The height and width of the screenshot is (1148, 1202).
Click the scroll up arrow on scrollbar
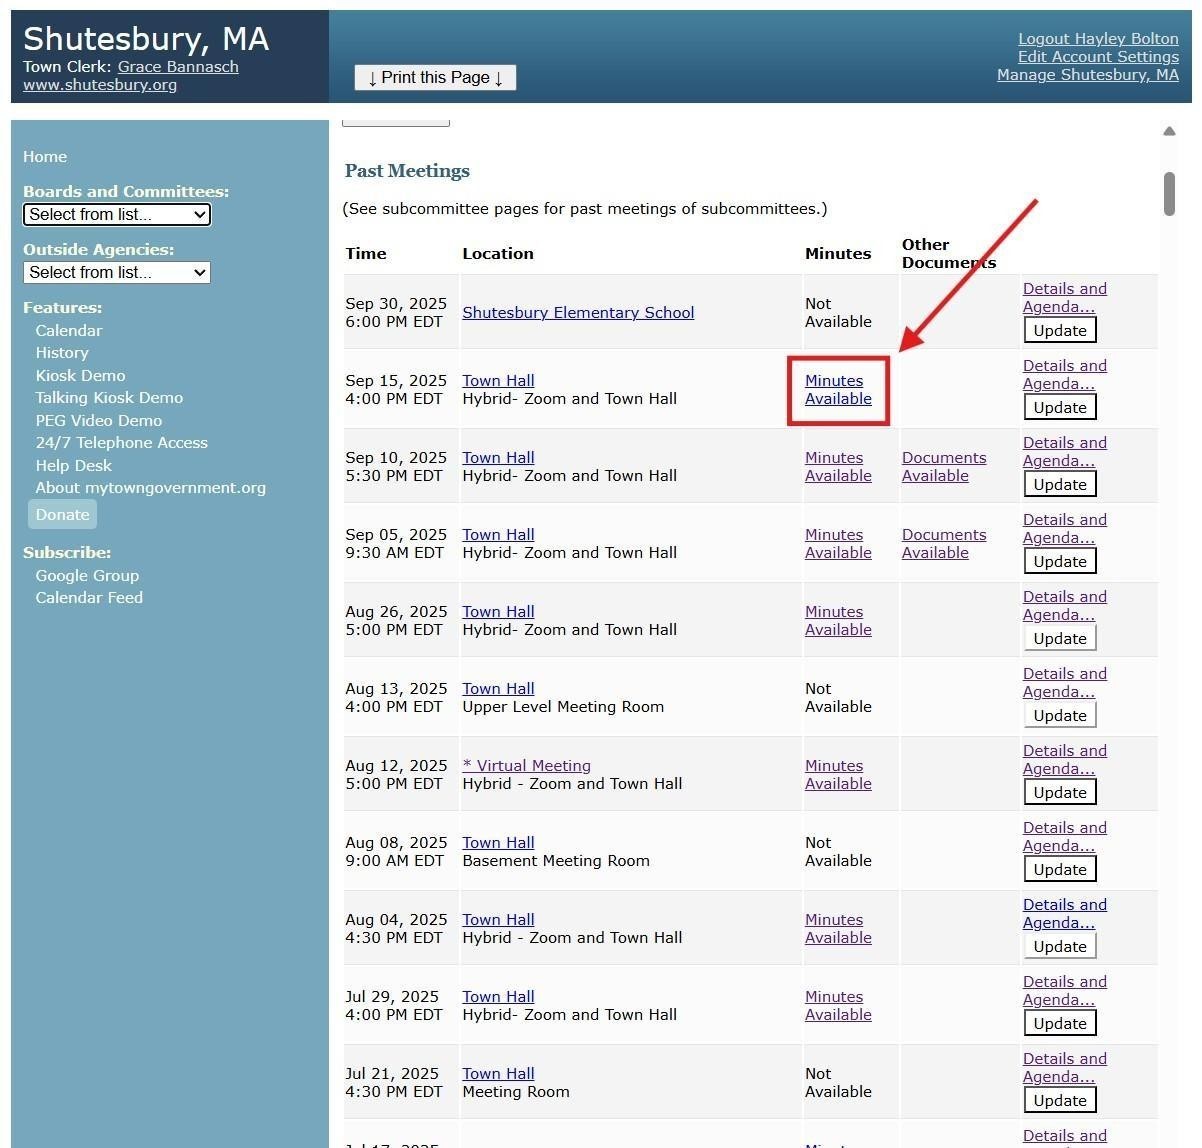[x=1169, y=131]
